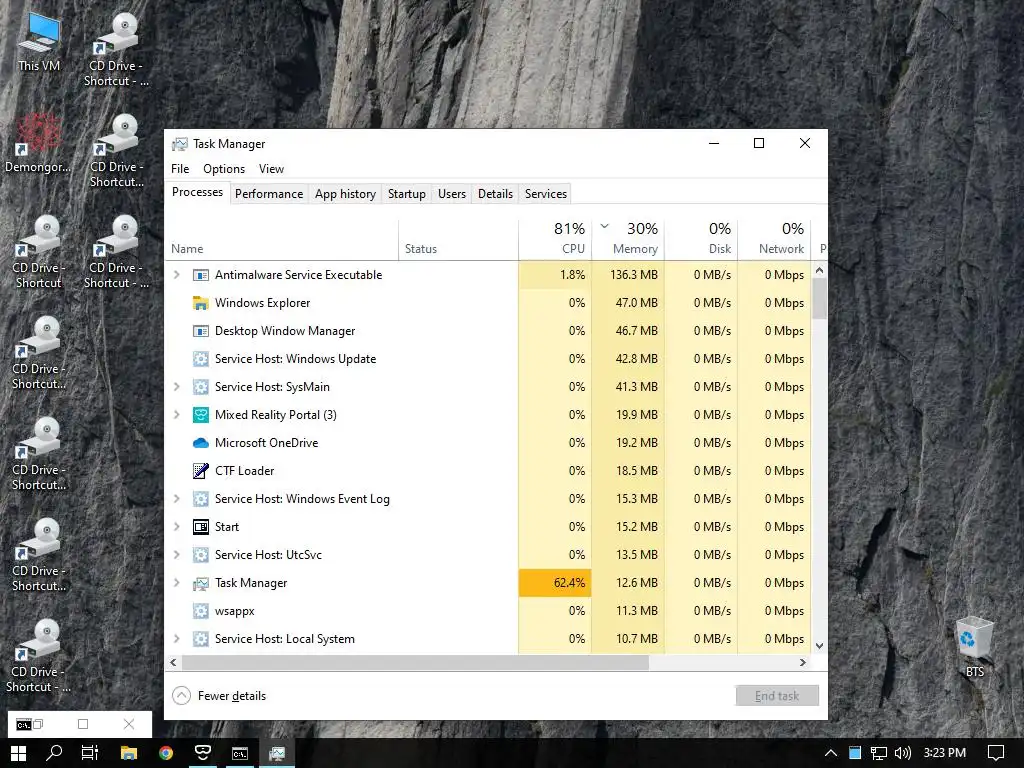Image resolution: width=1024 pixels, height=768 pixels.
Task: Expand the Antimalware Service Executable row
Action: tap(176, 275)
